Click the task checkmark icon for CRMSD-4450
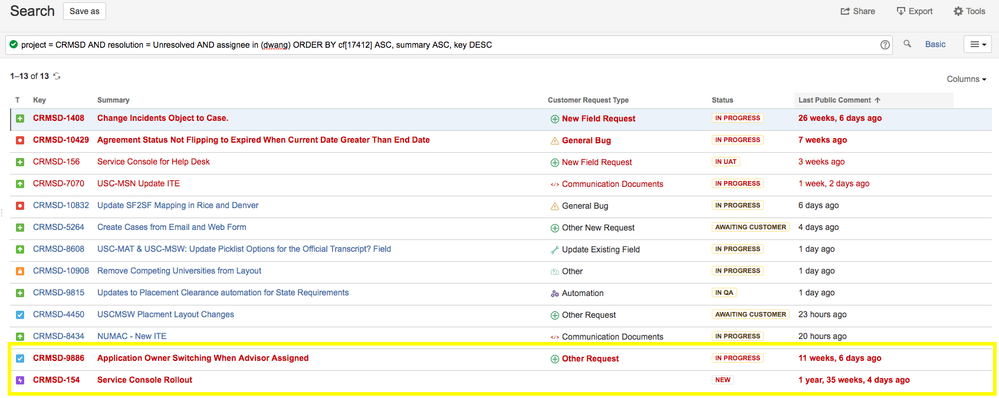Screen dimensions: 999x398 tap(20, 315)
